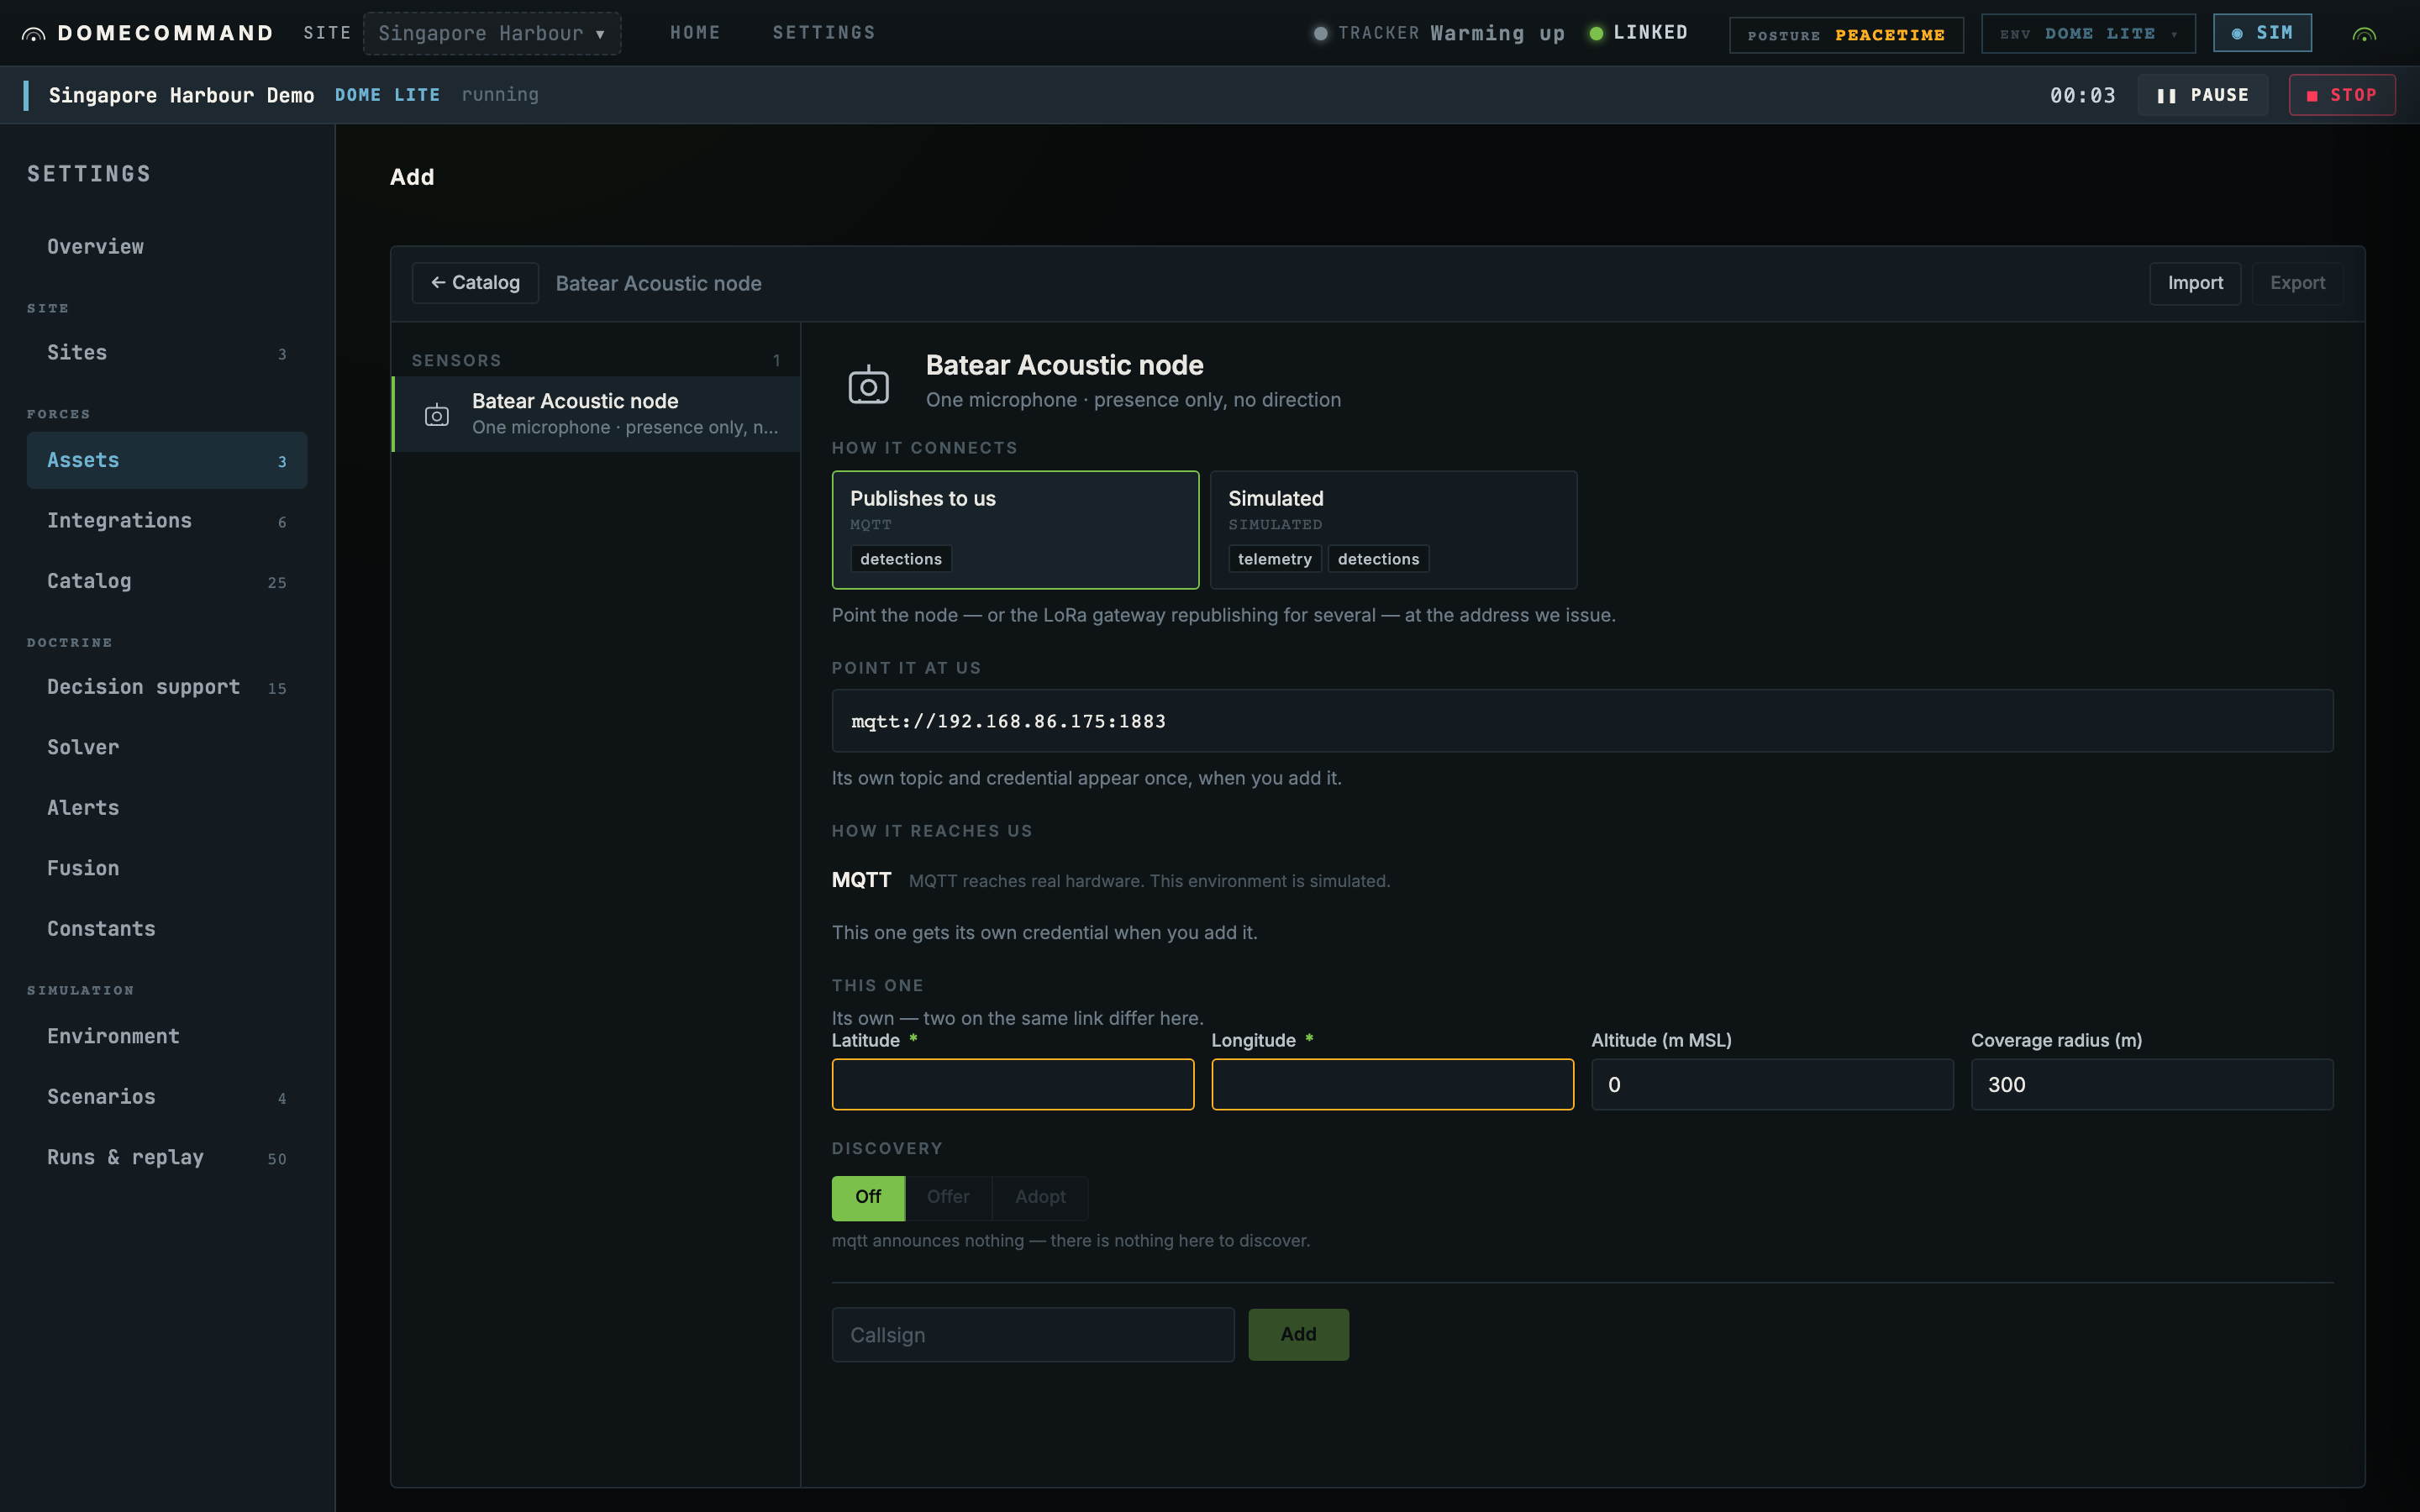2420x1512 pixels.
Task: Set discovery to Offer
Action: (x=948, y=1197)
